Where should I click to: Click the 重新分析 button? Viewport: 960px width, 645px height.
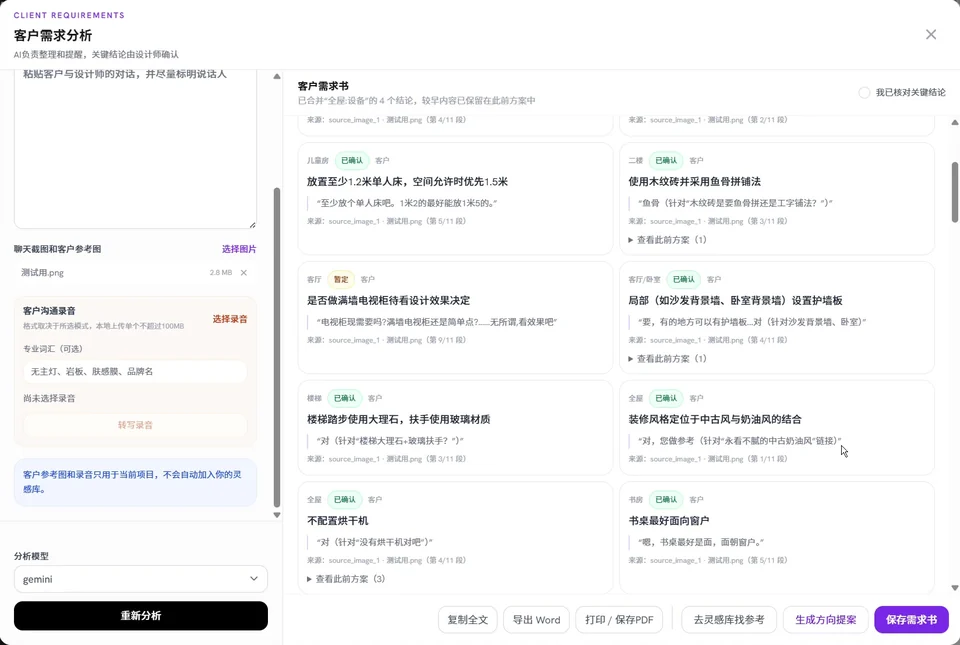point(141,616)
